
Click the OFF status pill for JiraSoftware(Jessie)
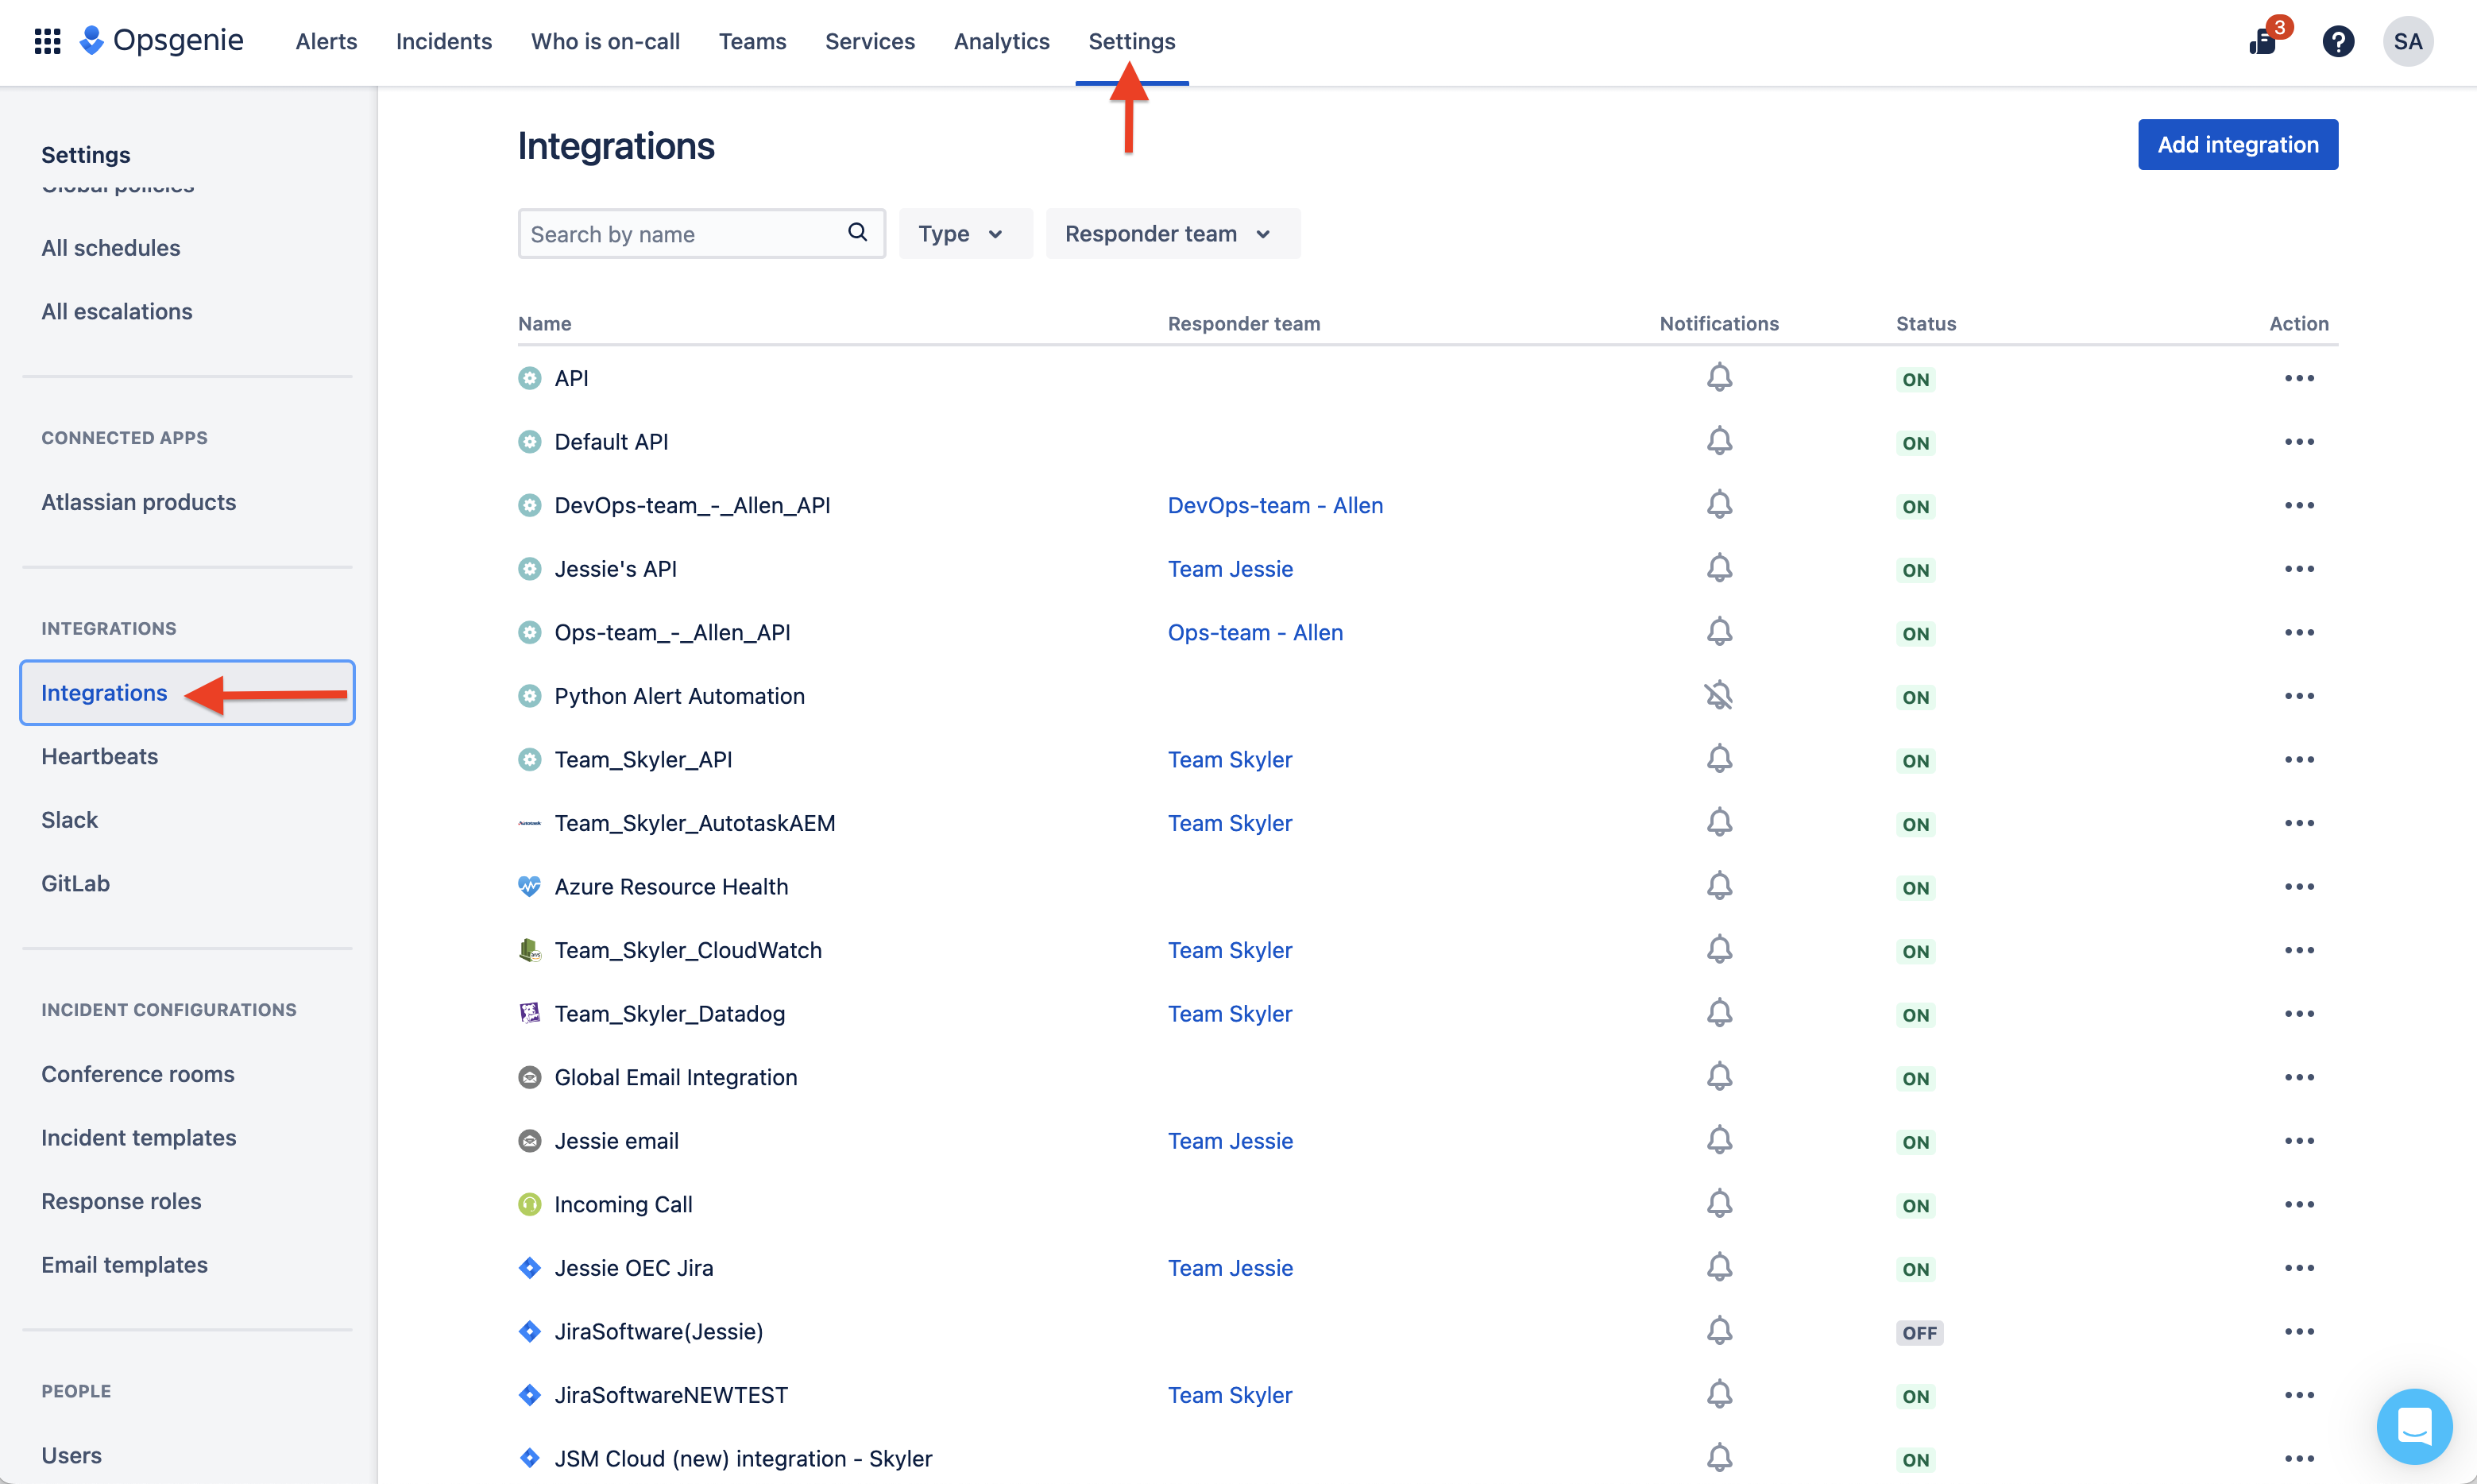pos(1920,1332)
